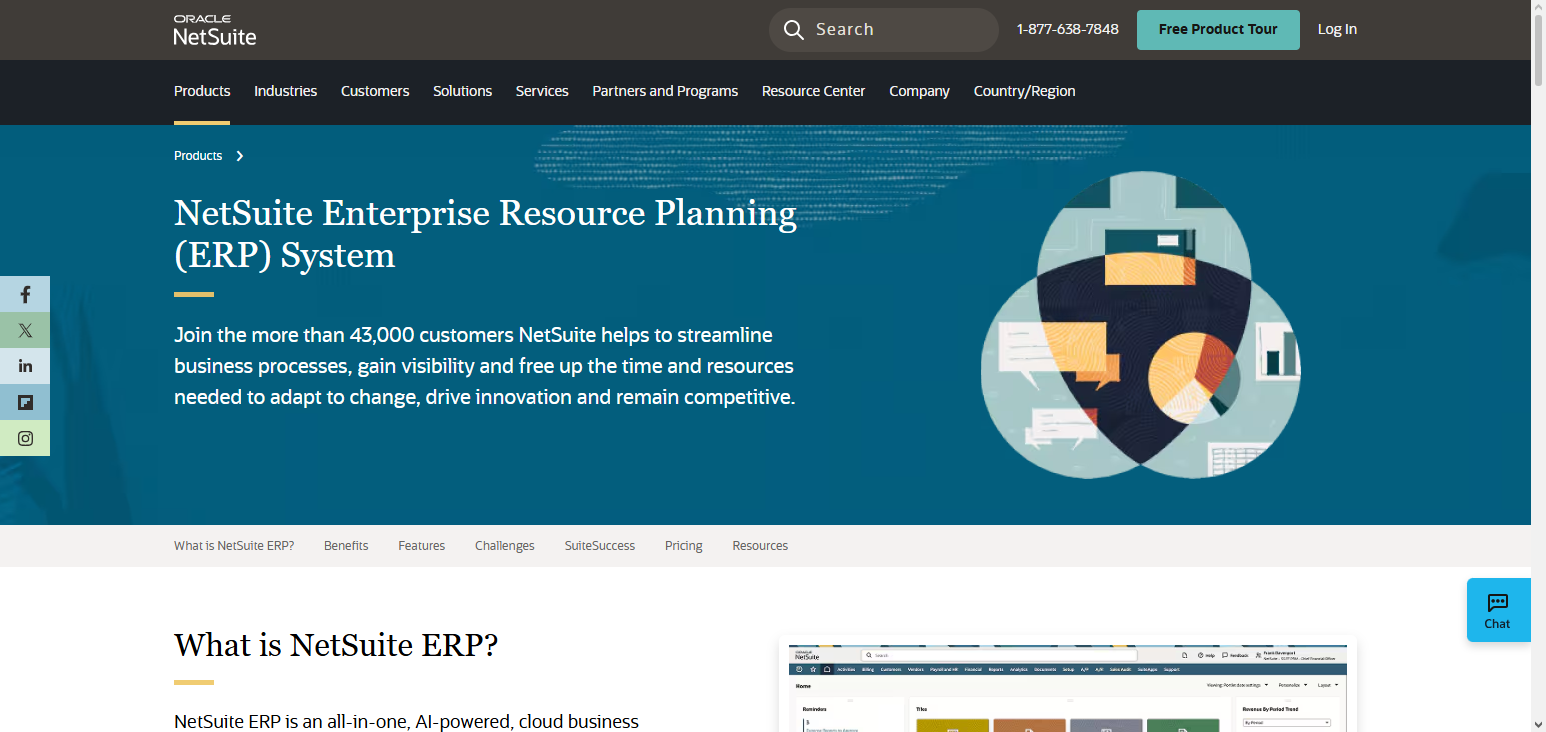Jump to the Pricing section
Image resolution: width=1546 pixels, height=732 pixels.
[683, 545]
